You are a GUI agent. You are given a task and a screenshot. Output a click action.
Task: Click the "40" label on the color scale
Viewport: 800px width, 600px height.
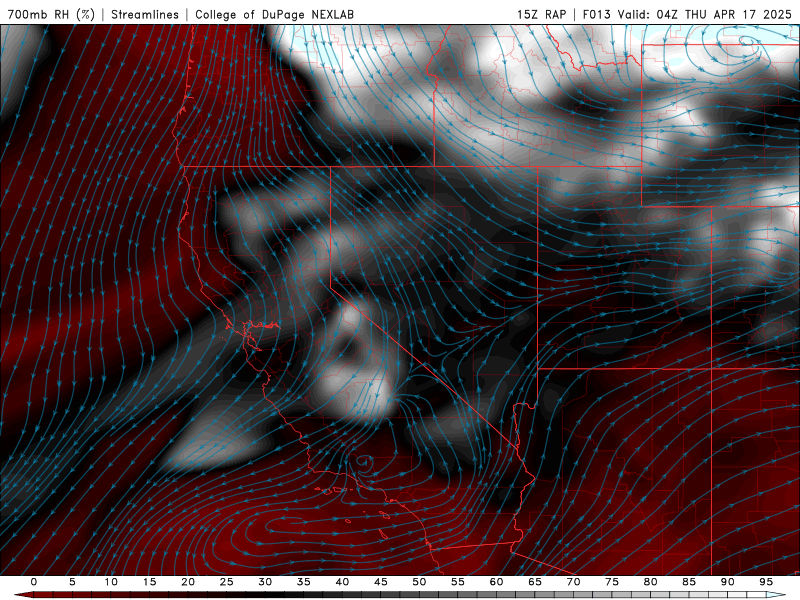tap(342, 582)
